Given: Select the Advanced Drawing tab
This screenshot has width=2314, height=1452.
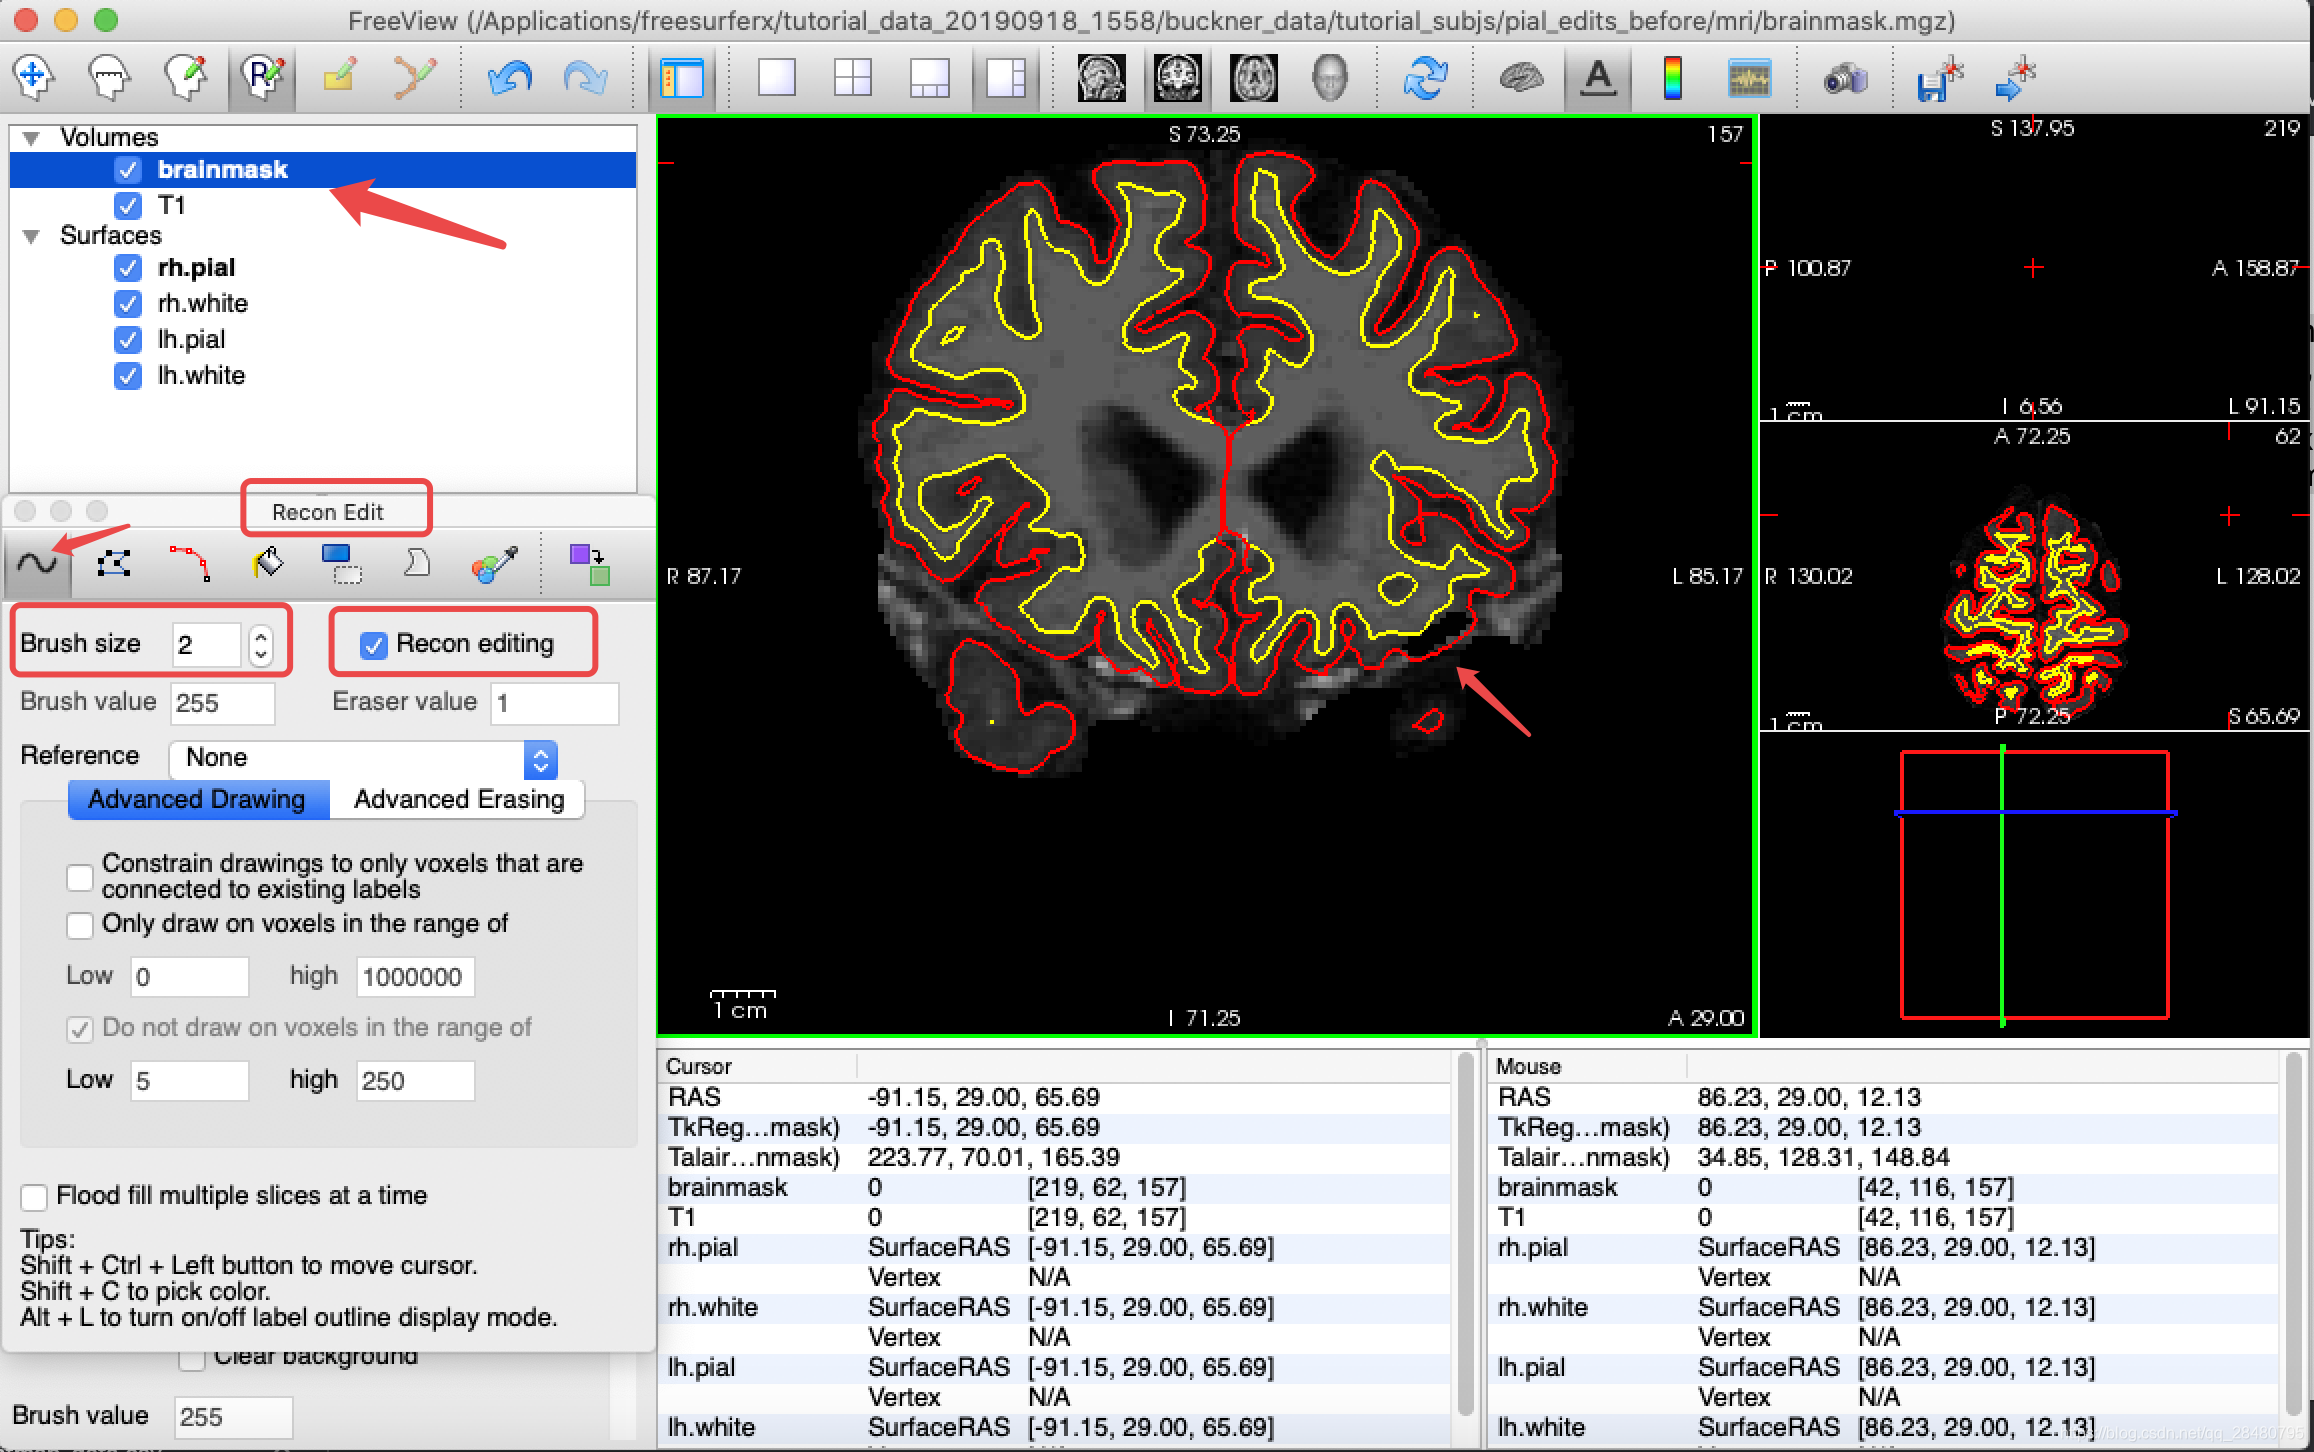Looking at the screenshot, I should 196,799.
